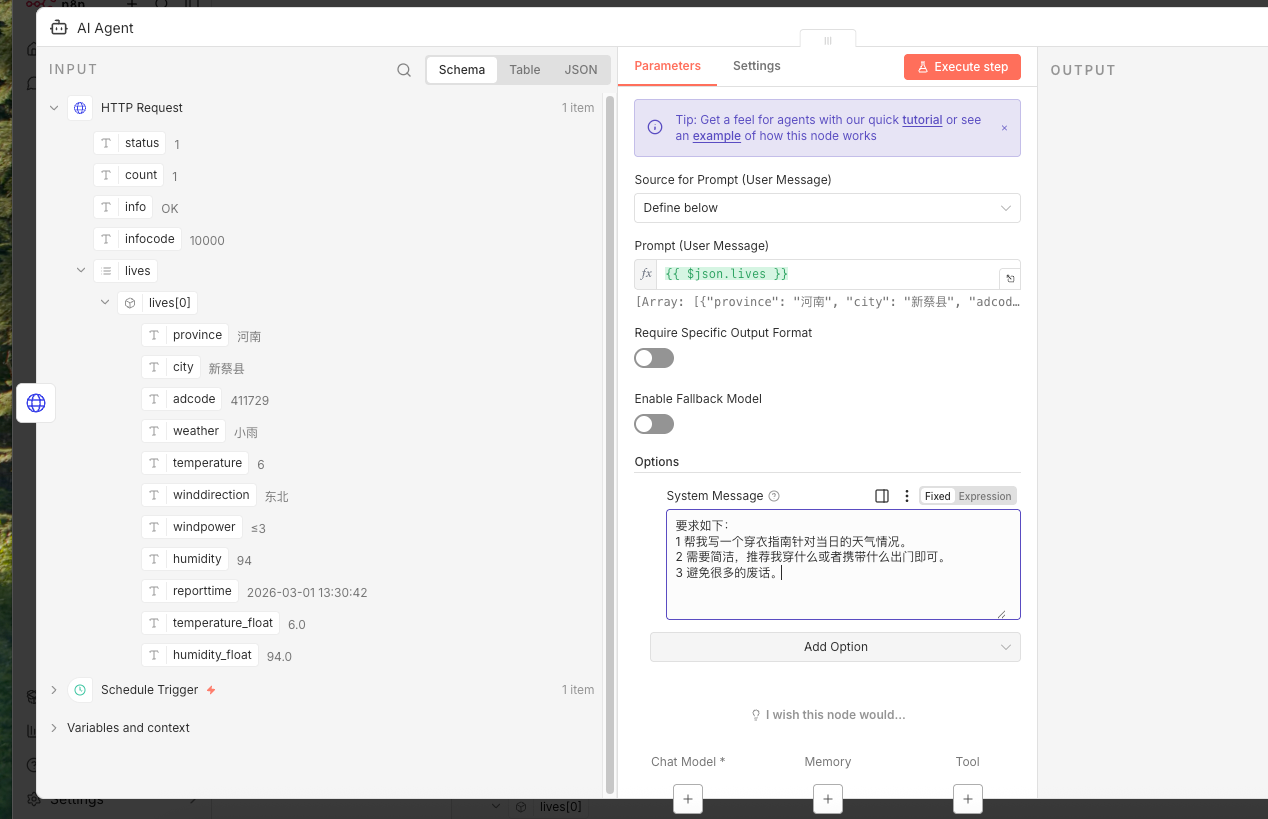Click the fx expression icon beside the prompt
This screenshot has width=1268, height=819.
pos(646,274)
